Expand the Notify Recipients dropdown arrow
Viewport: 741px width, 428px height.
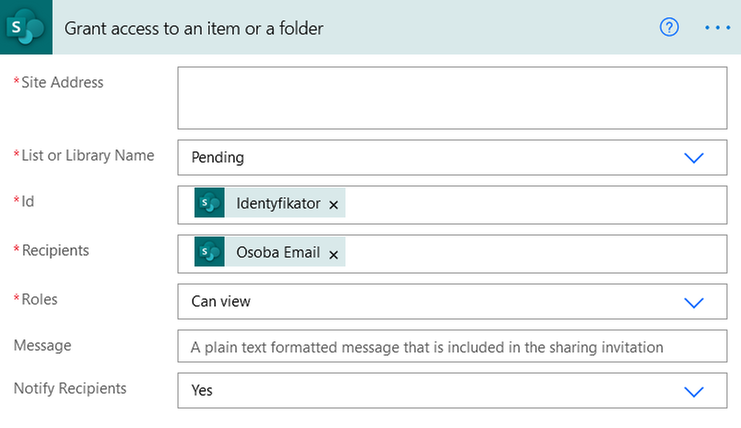[x=693, y=390]
